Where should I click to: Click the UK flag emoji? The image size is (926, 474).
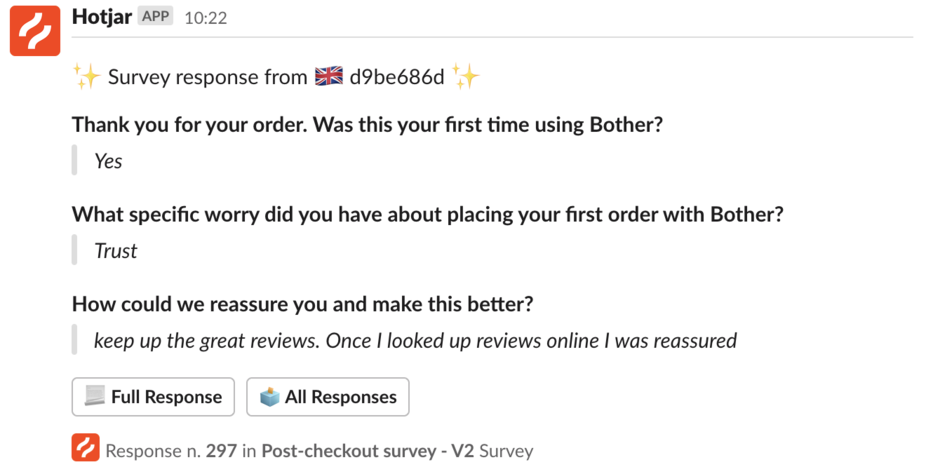328,77
